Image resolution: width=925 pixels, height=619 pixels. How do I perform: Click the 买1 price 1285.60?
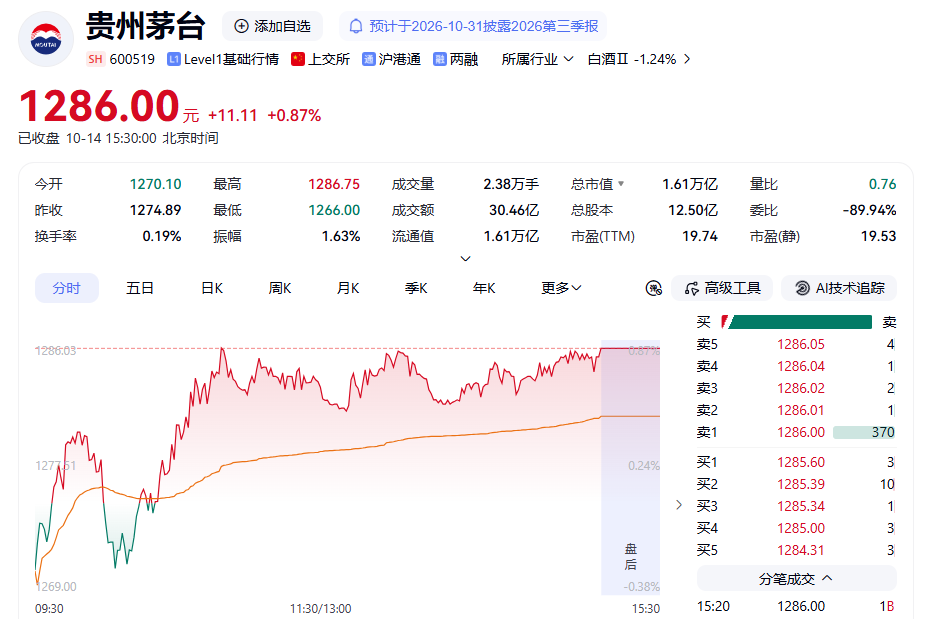(801, 462)
